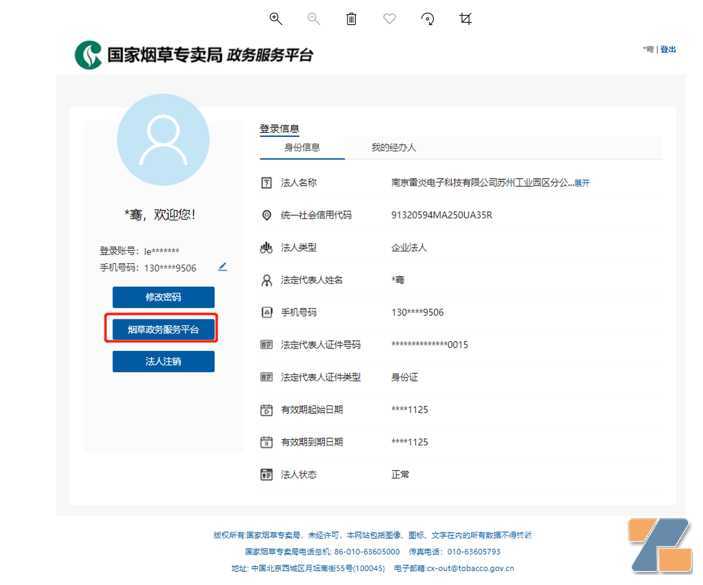Click the 登出 logout link
Viewport: 703px width, 585px height.
click(x=668, y=49)
